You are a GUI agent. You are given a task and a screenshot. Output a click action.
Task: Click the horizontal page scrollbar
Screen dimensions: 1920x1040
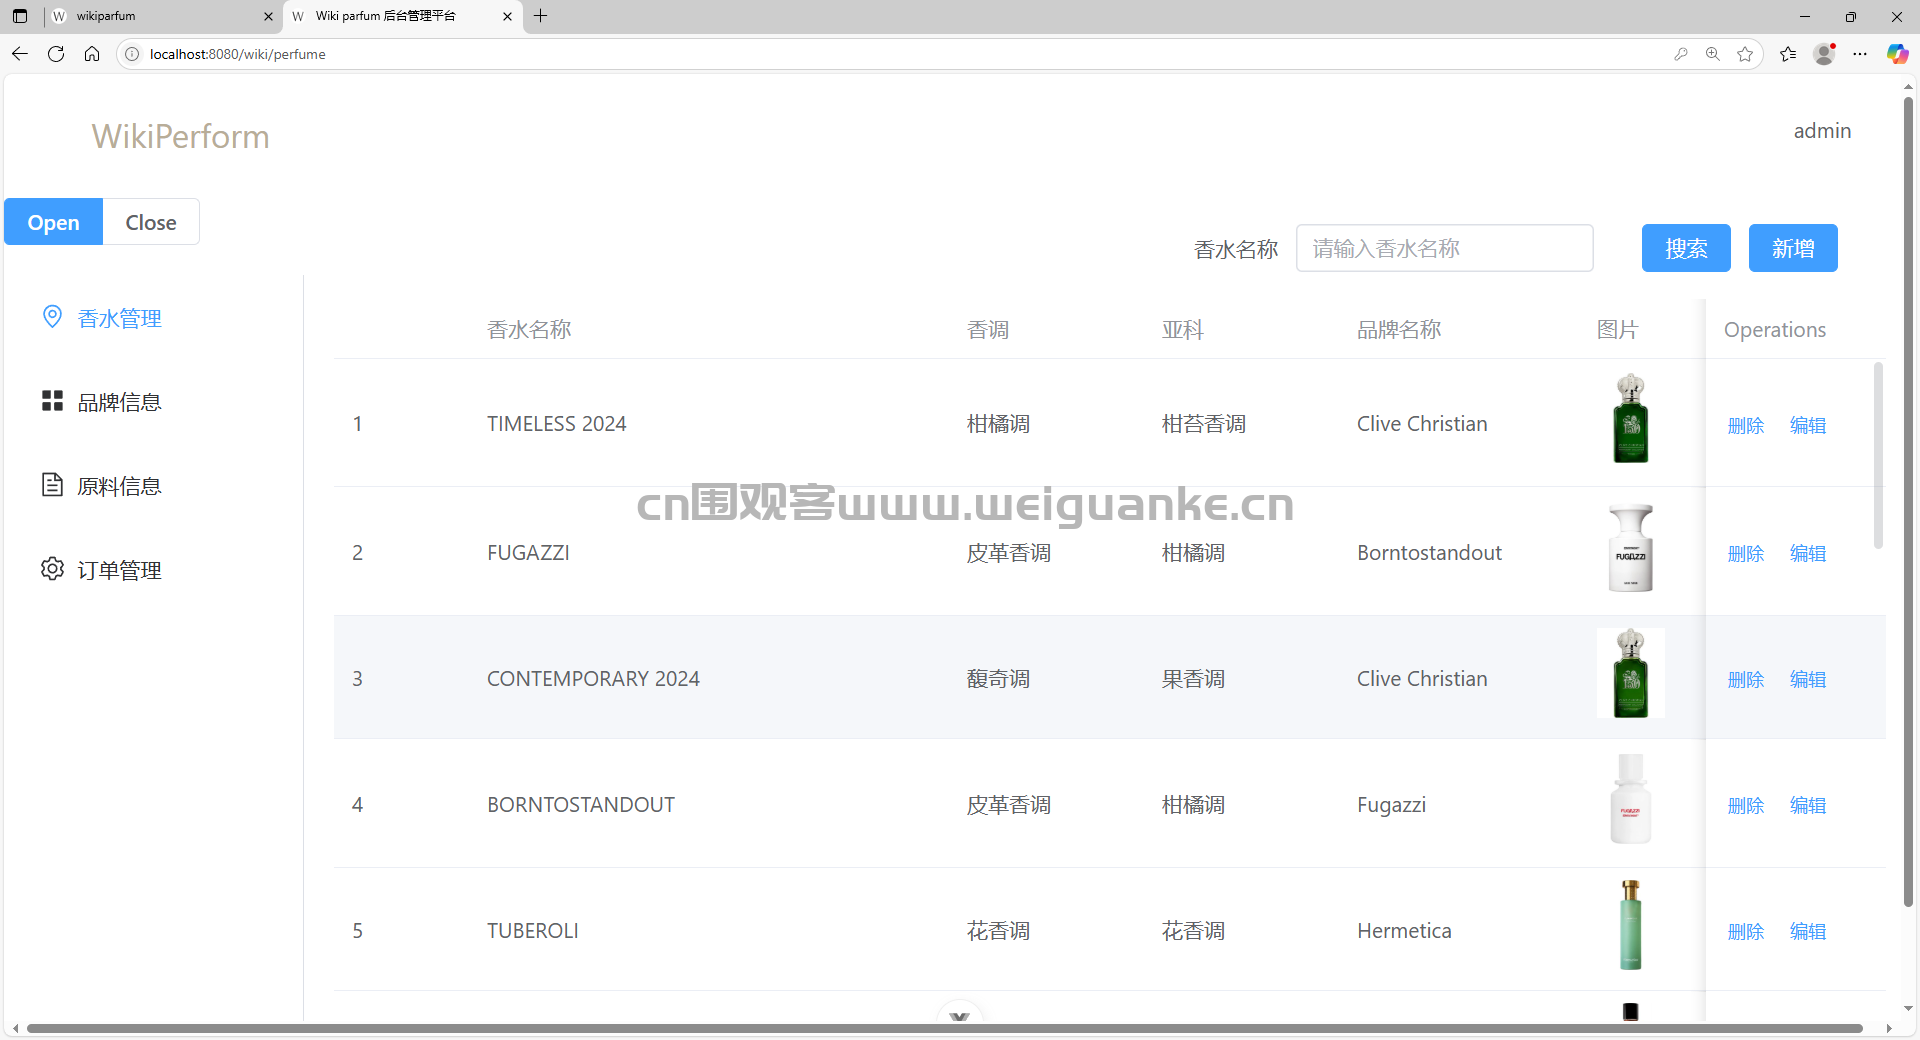(945, 1028)
